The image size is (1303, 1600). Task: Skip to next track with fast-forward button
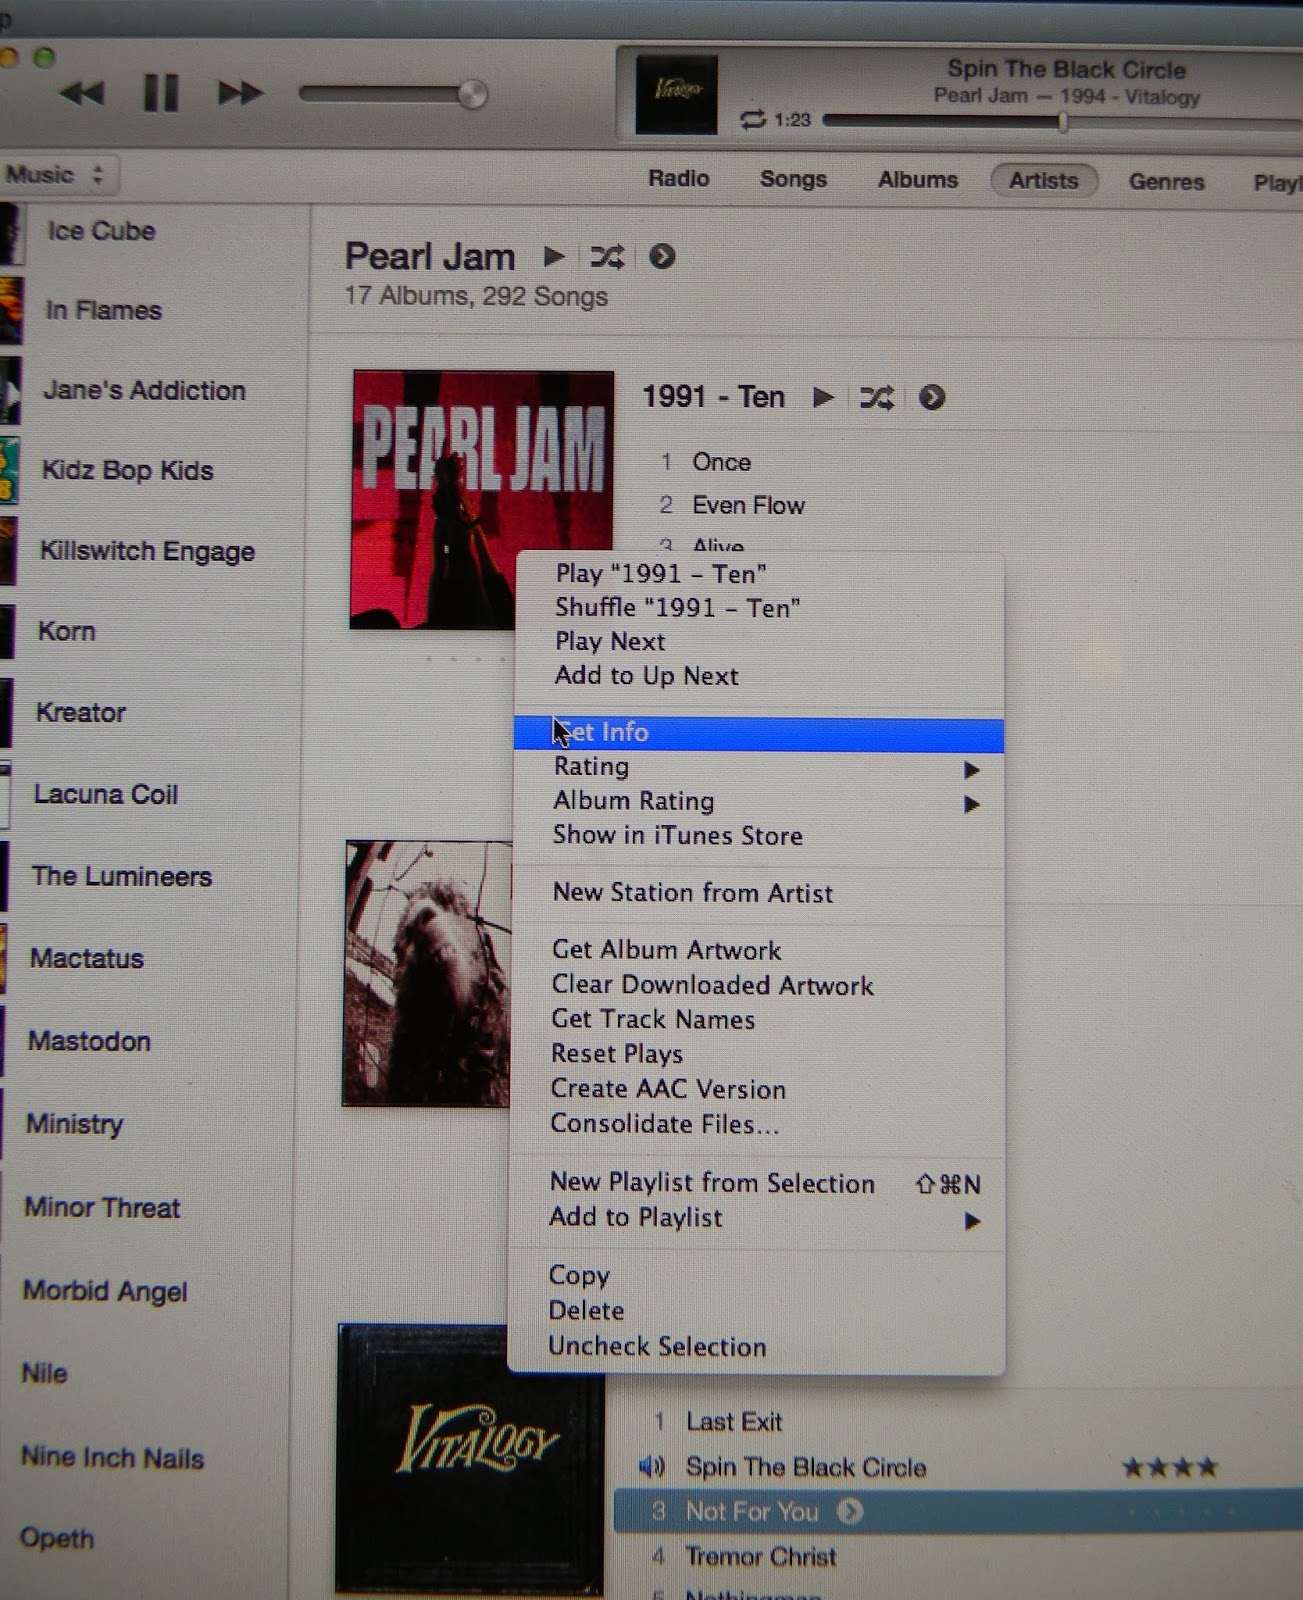pyautogui.click(x=240, y=93)
